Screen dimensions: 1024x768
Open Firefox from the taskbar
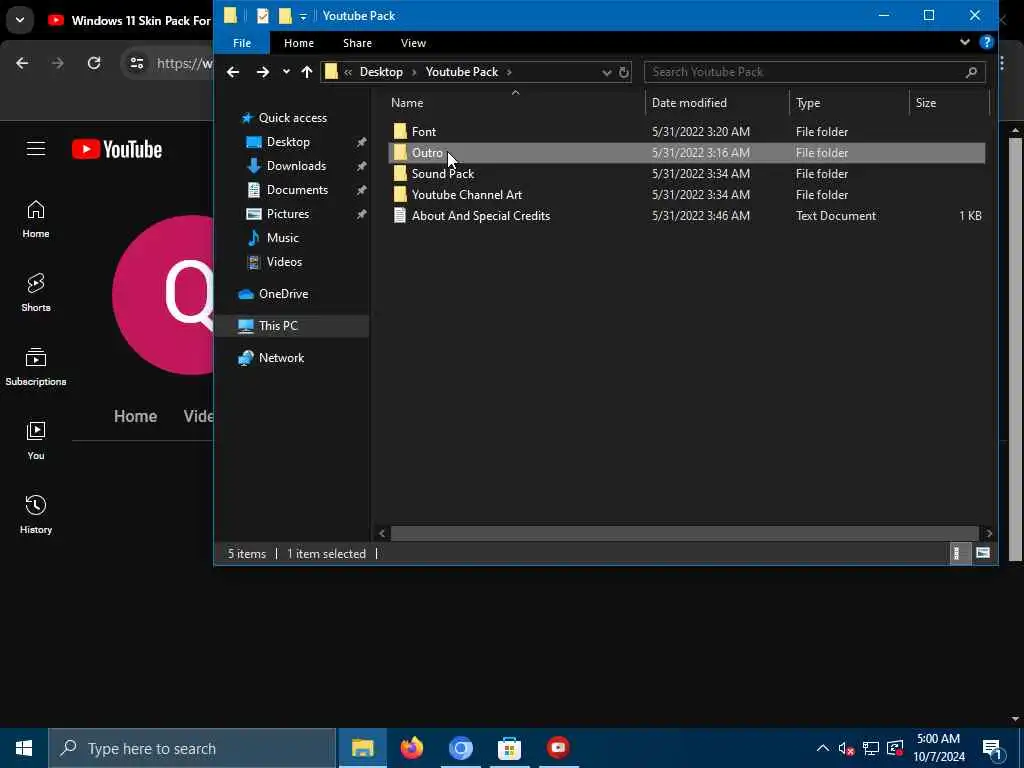point(411,748)
